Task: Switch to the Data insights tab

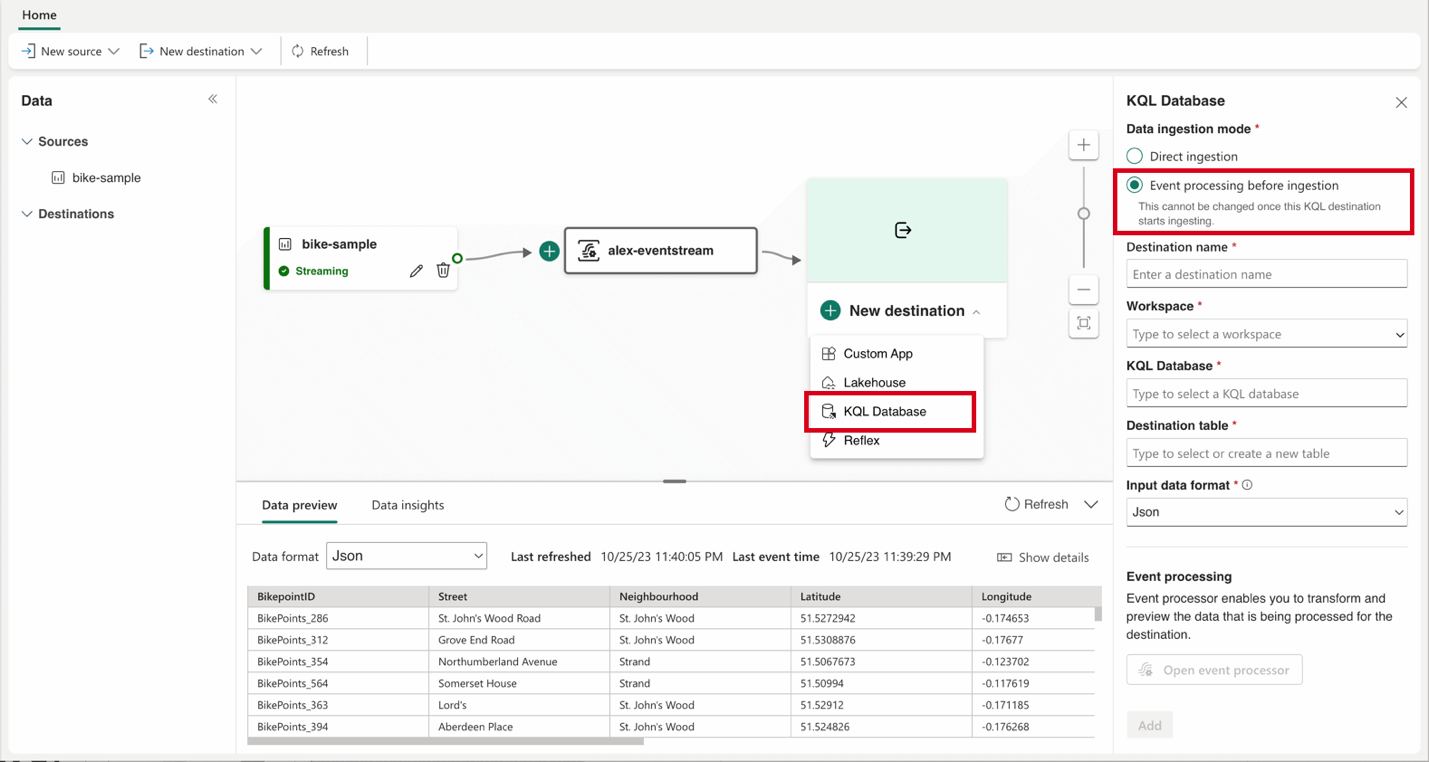Action: (x=408, y=505)
